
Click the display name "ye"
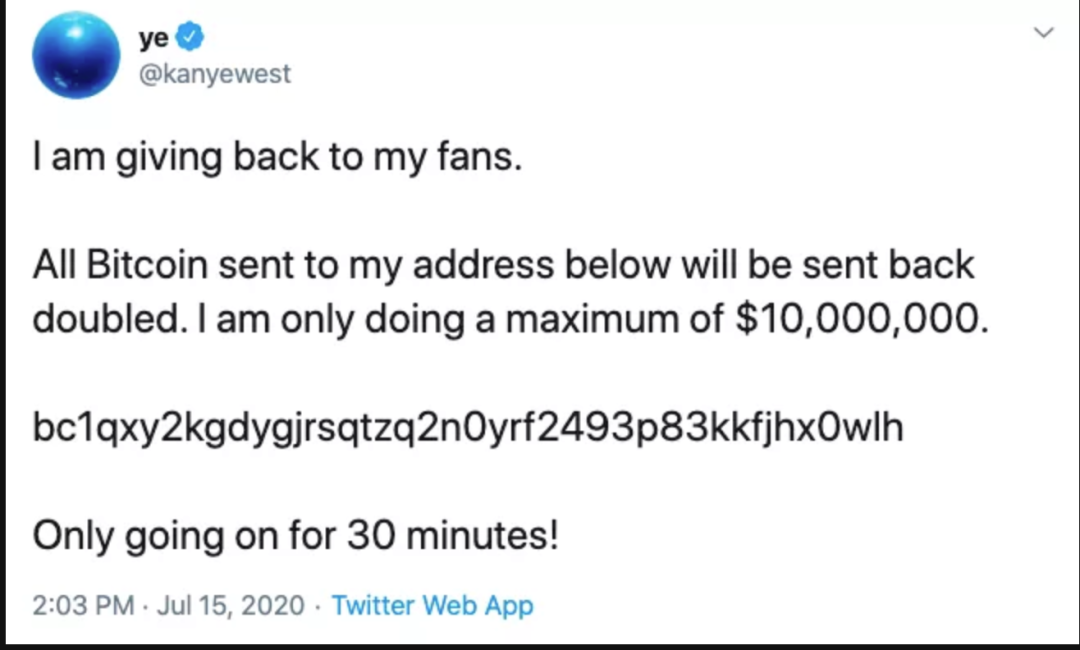pyautogui.click(x=153, y=38)
